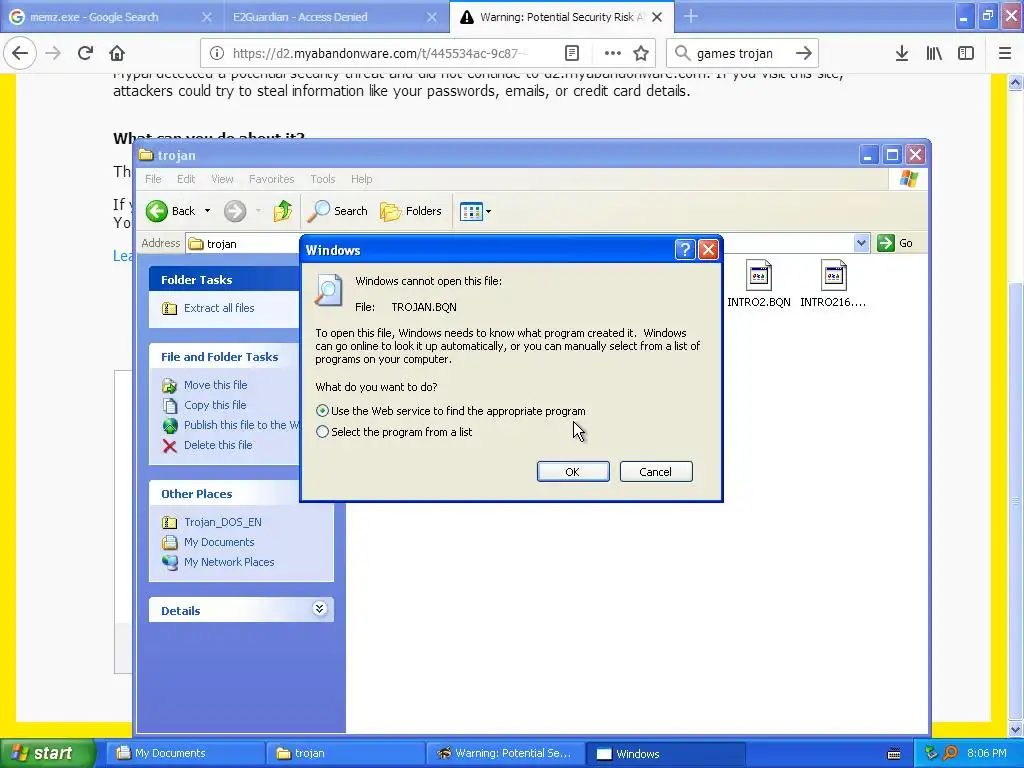Close the Windows cannot open dialog
The width and height of the screenshot is (1024, 768).
tap(709, 249)
